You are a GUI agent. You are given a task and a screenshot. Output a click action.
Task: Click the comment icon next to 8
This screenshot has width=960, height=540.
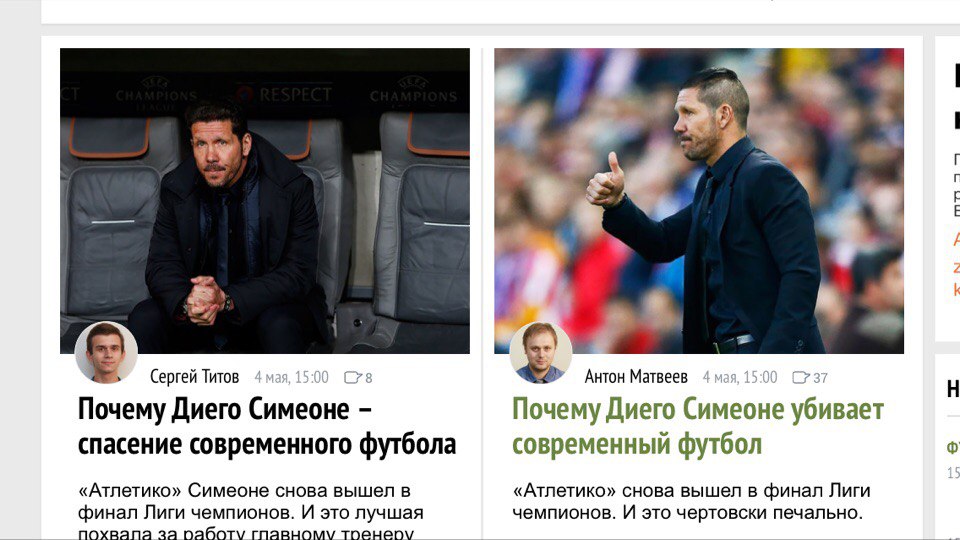353,377
